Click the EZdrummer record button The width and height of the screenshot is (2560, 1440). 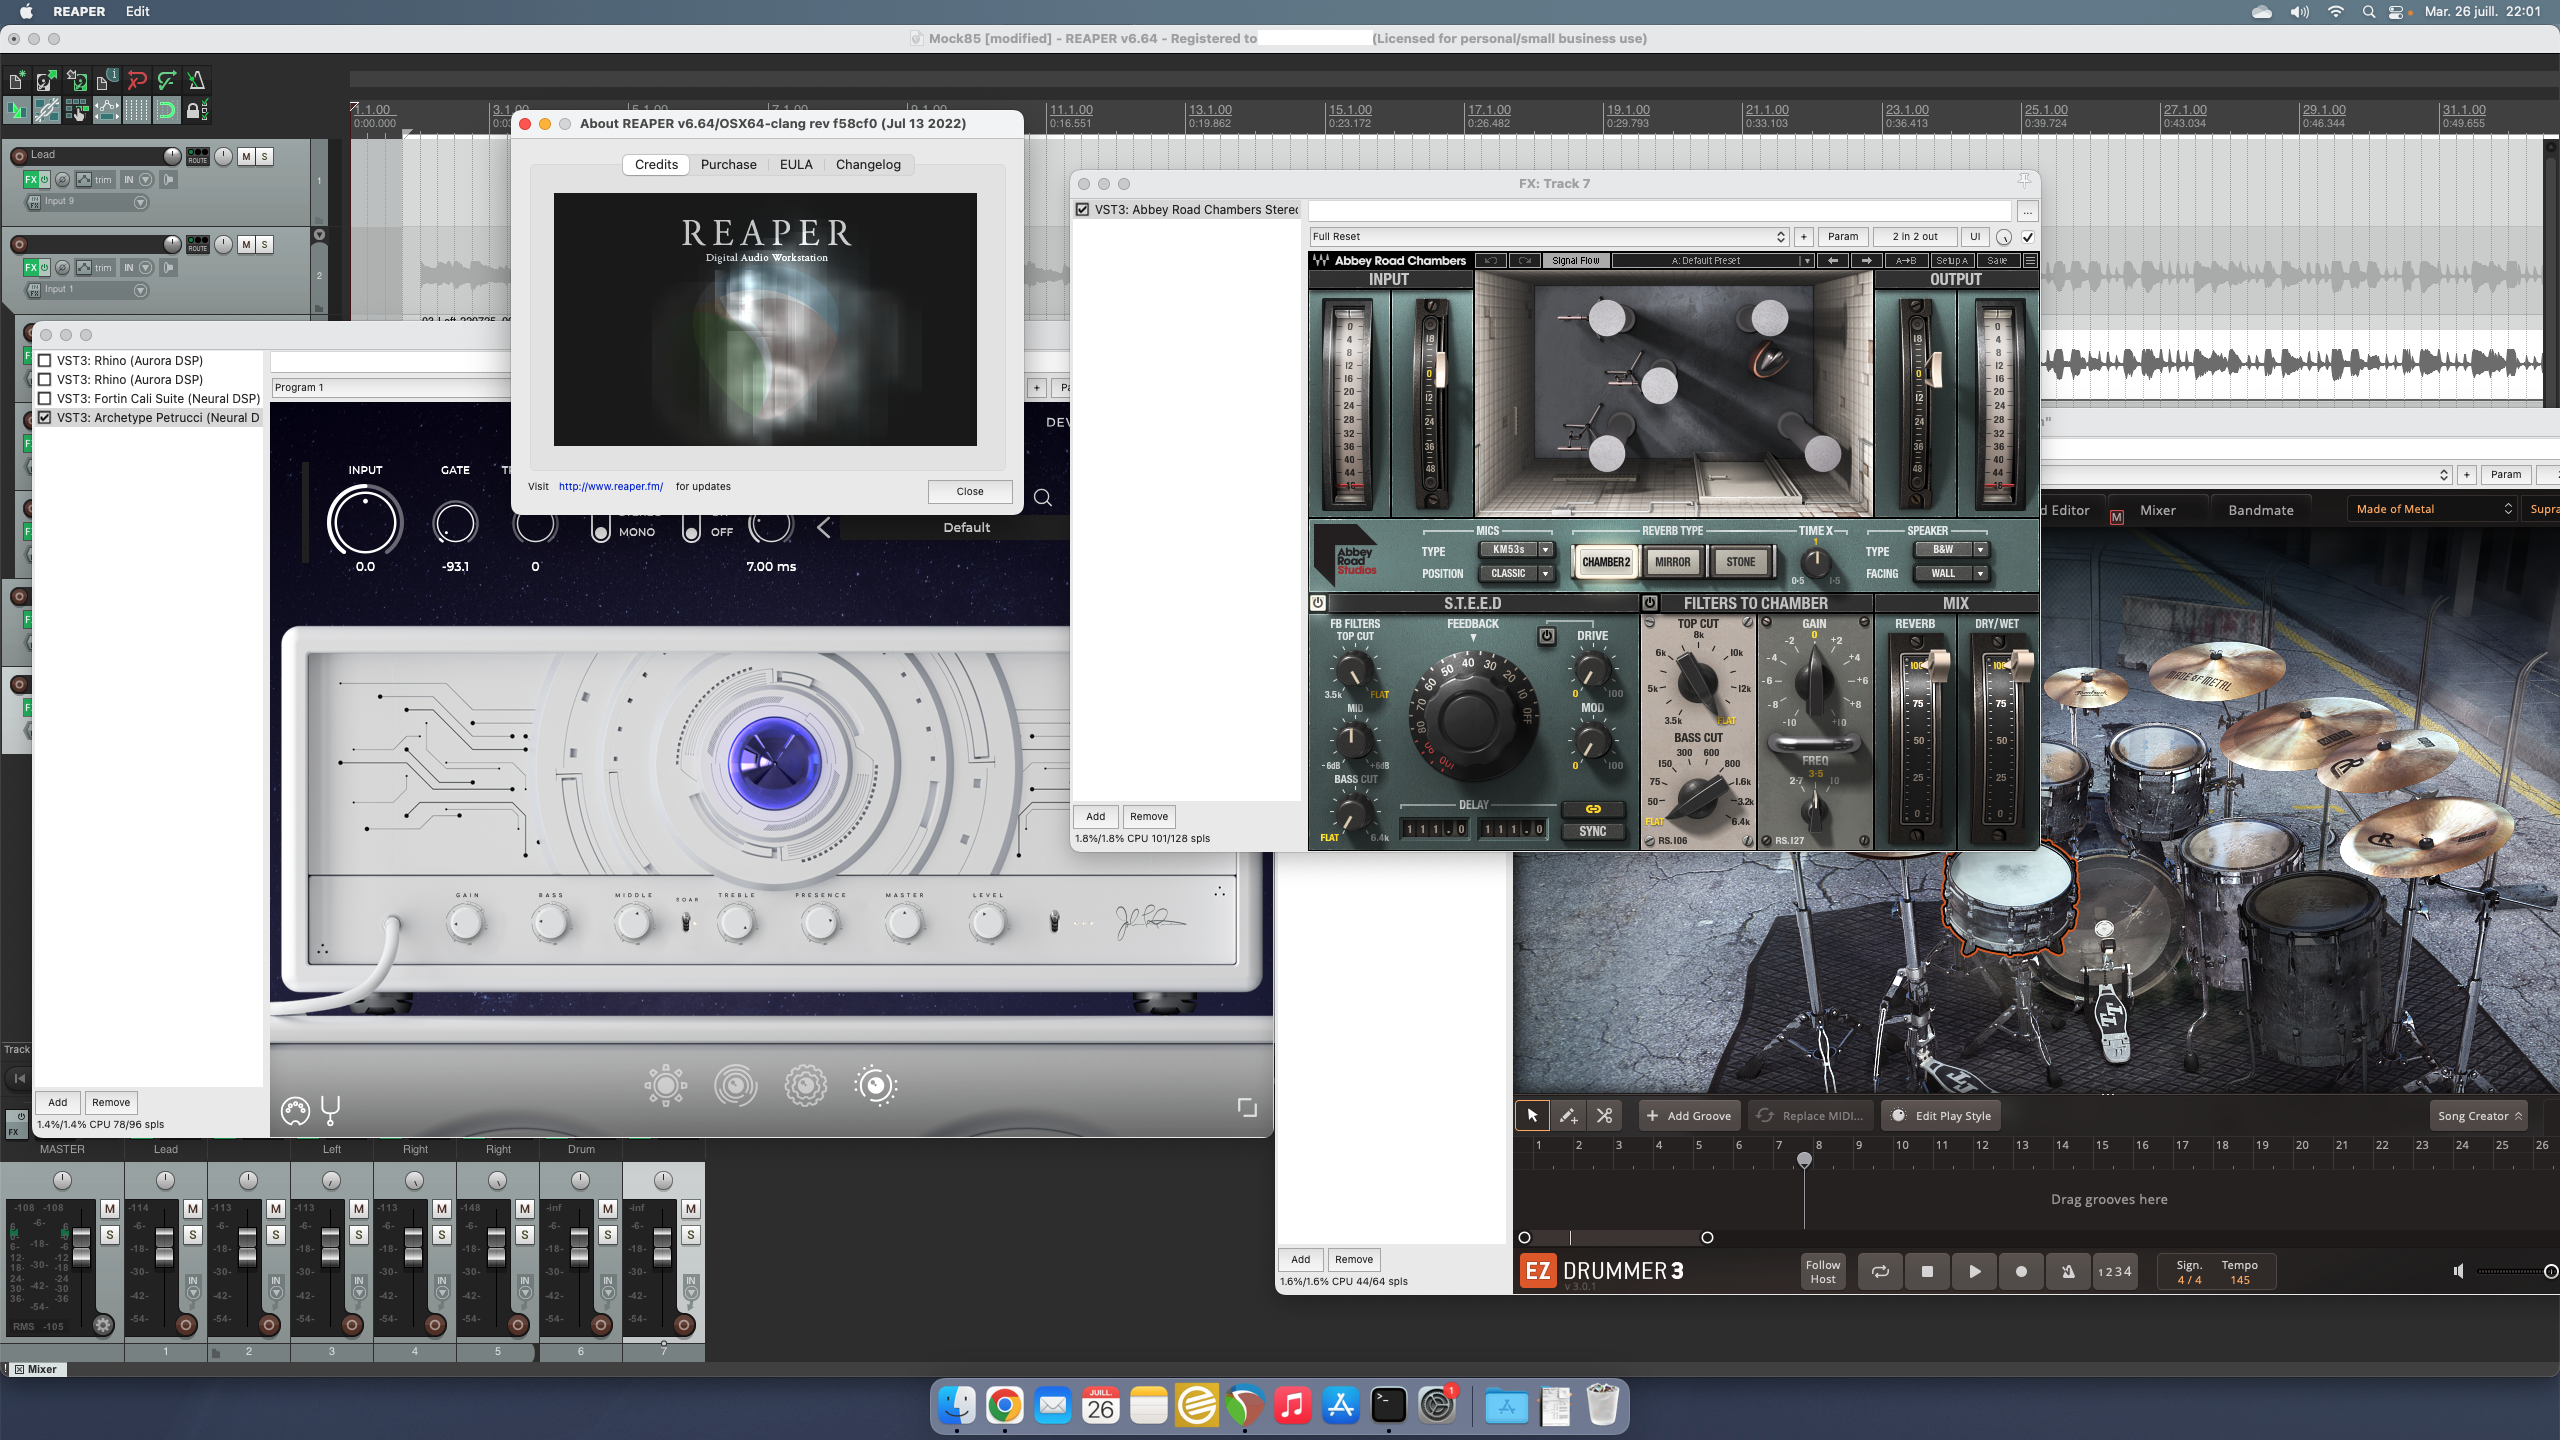(x=2021, y=1272)
